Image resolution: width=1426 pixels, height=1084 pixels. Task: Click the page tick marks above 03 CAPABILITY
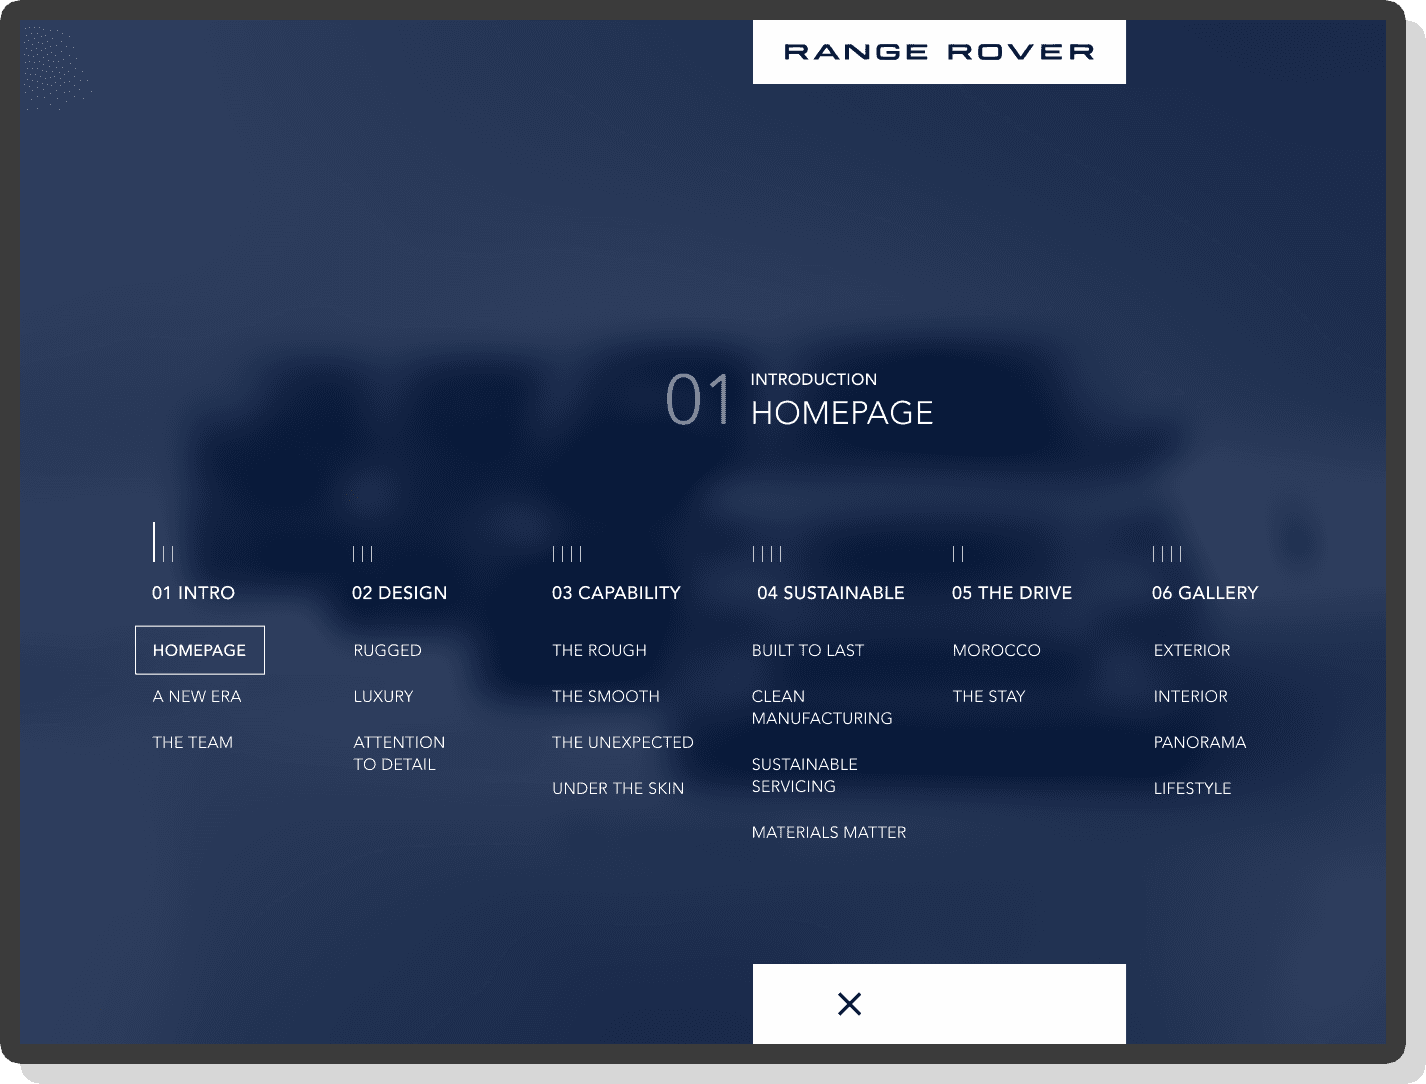pyautogui.click(x=567, y=554)
